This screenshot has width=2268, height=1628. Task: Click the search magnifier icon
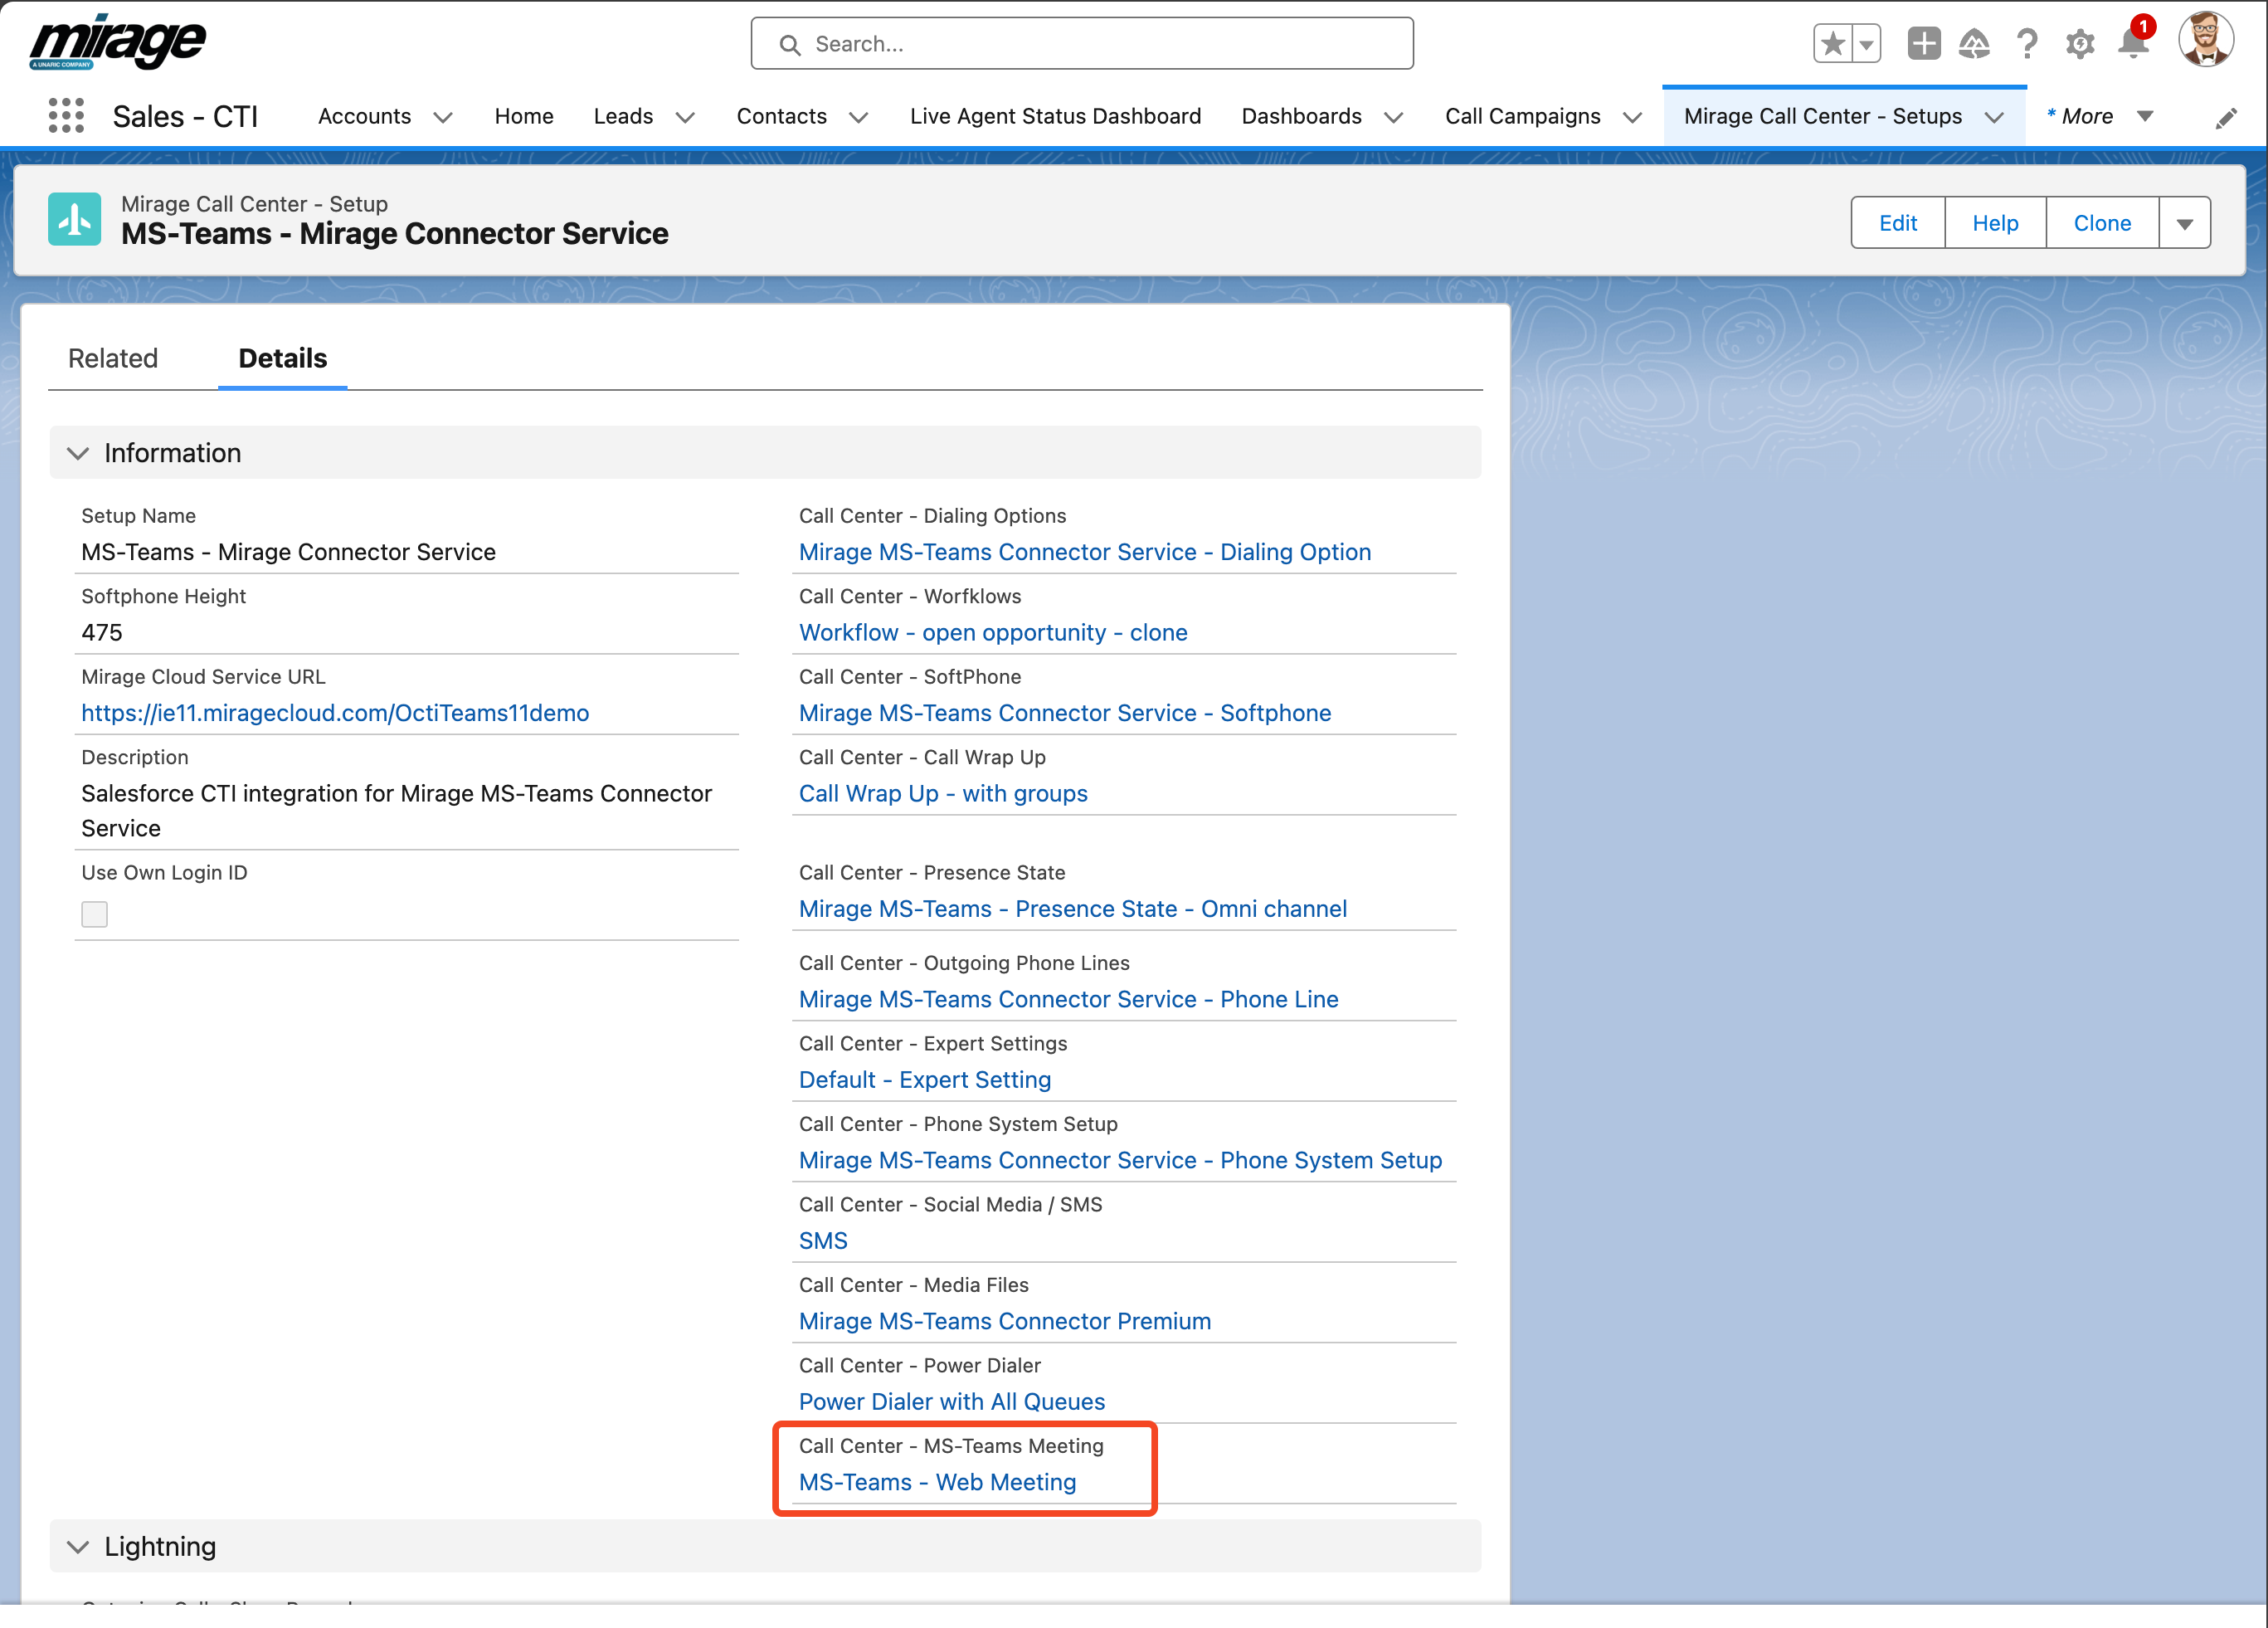pos(790,45)
